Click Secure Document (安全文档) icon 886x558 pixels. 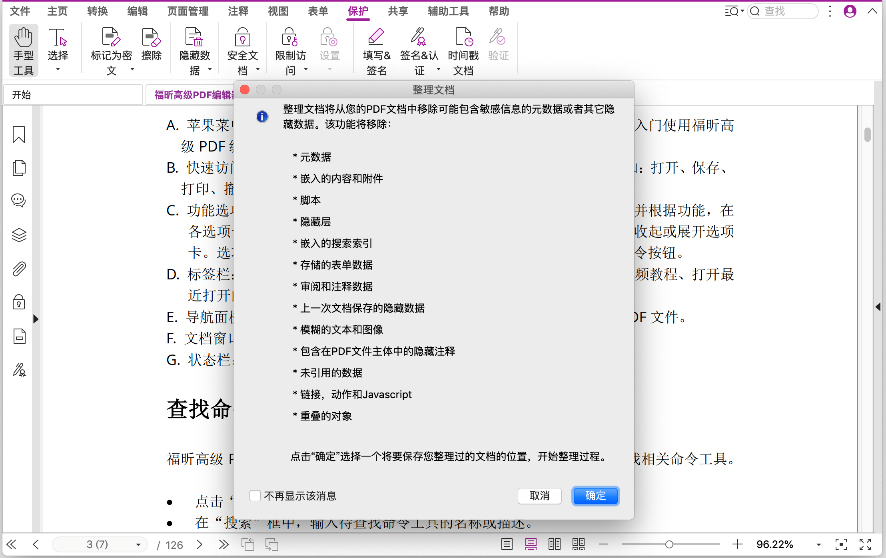point(242,37)
